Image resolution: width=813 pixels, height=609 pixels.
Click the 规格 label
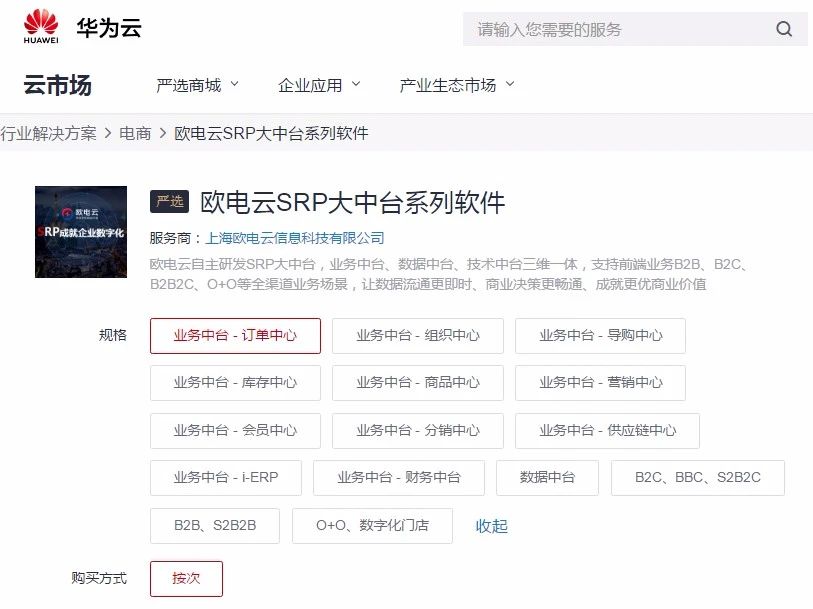coord(113,335)
